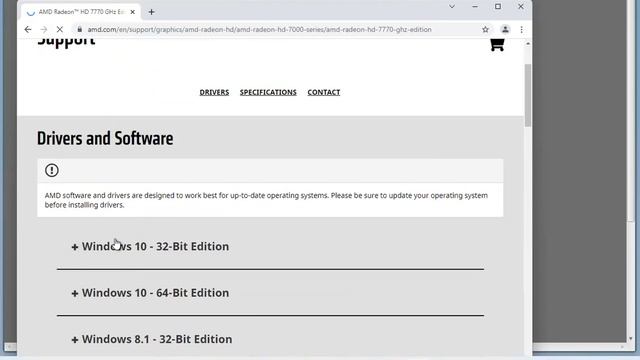The width and height of the screenshot is (640, 360).
Task: Open the tab search chevron
Action: (452, 7)
